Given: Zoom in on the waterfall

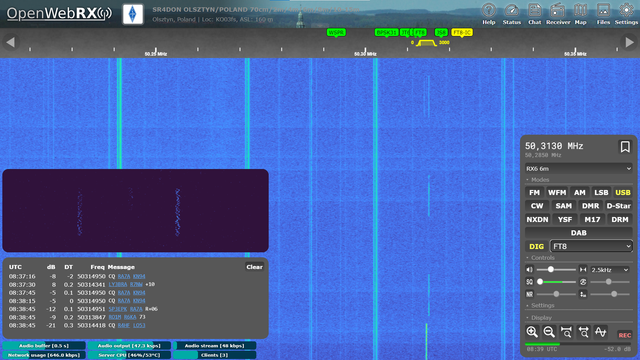Looking at the screenshot, I should tap(532, 332).
